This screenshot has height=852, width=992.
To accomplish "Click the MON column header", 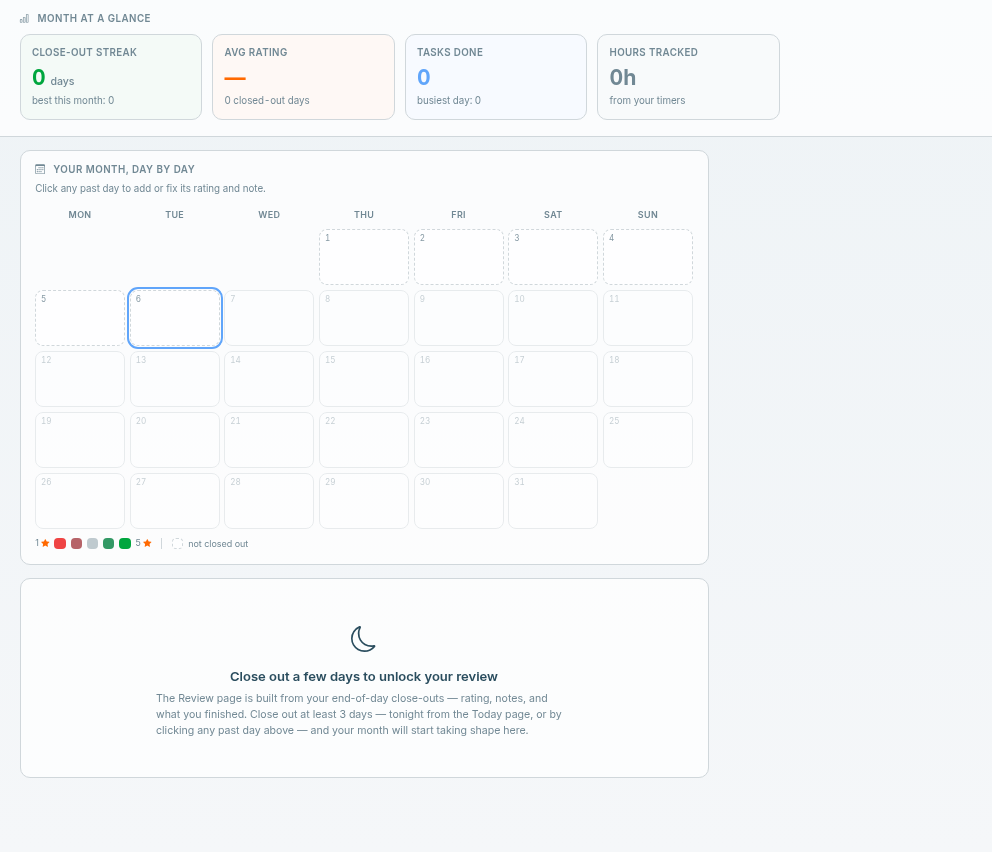I will click(x=80, y=214).
